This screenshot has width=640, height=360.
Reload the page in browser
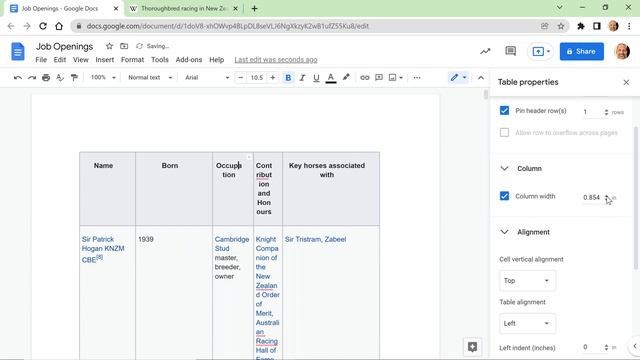pos(43,26)
